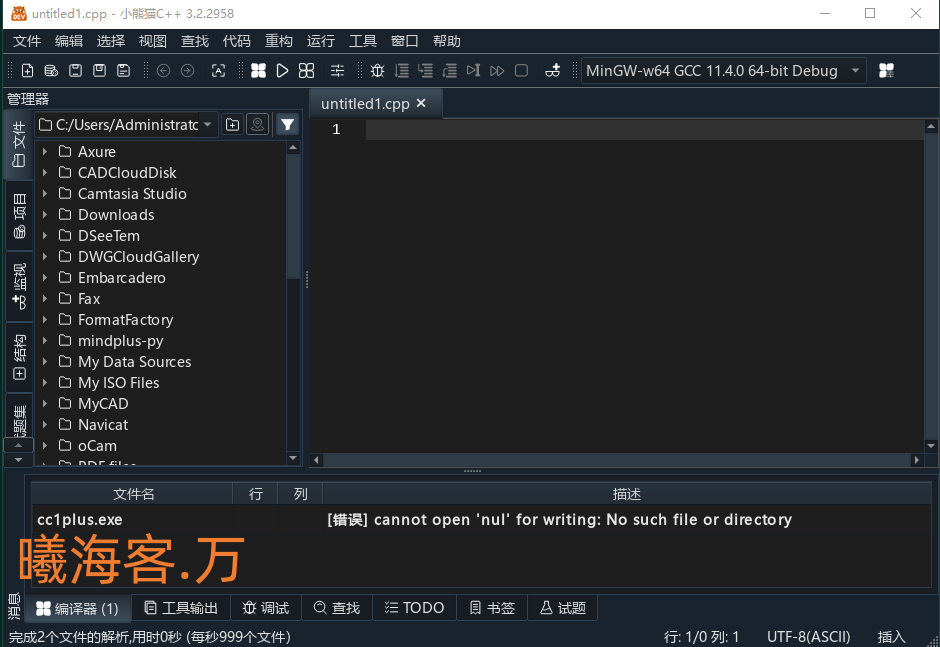This screenshot has width=940, height=647.
Task: Open an existing file from the toolbar
Action: point(51,70)
